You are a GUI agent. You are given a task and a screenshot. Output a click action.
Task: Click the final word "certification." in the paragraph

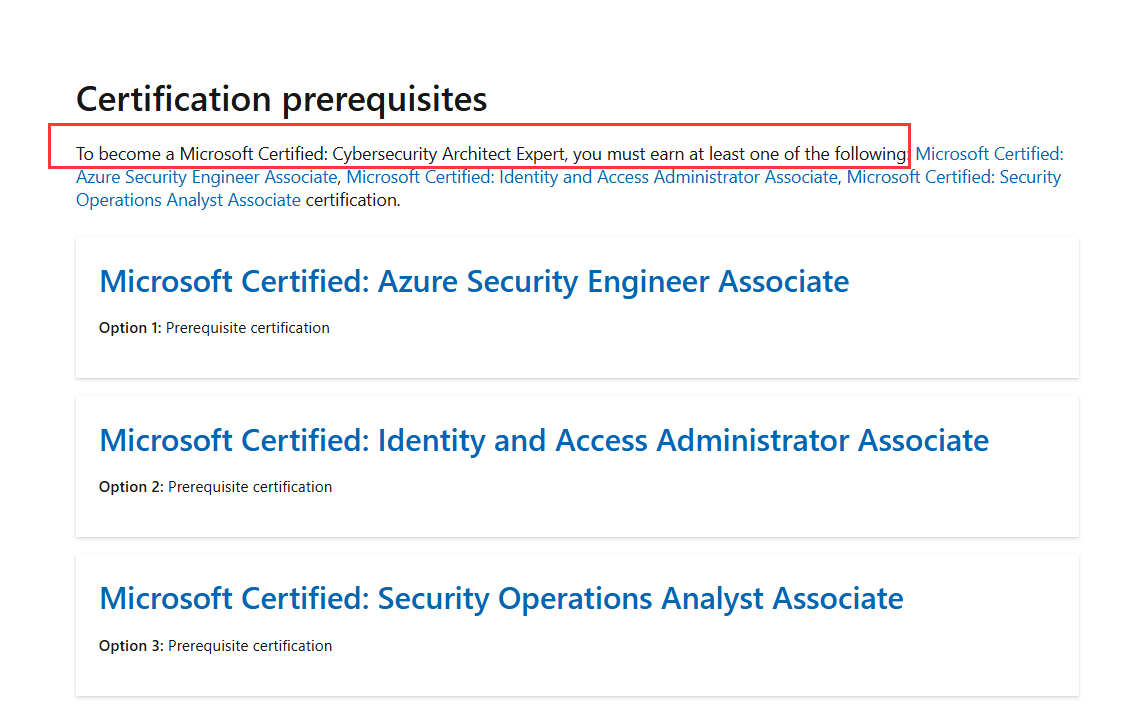pos(352,200)
